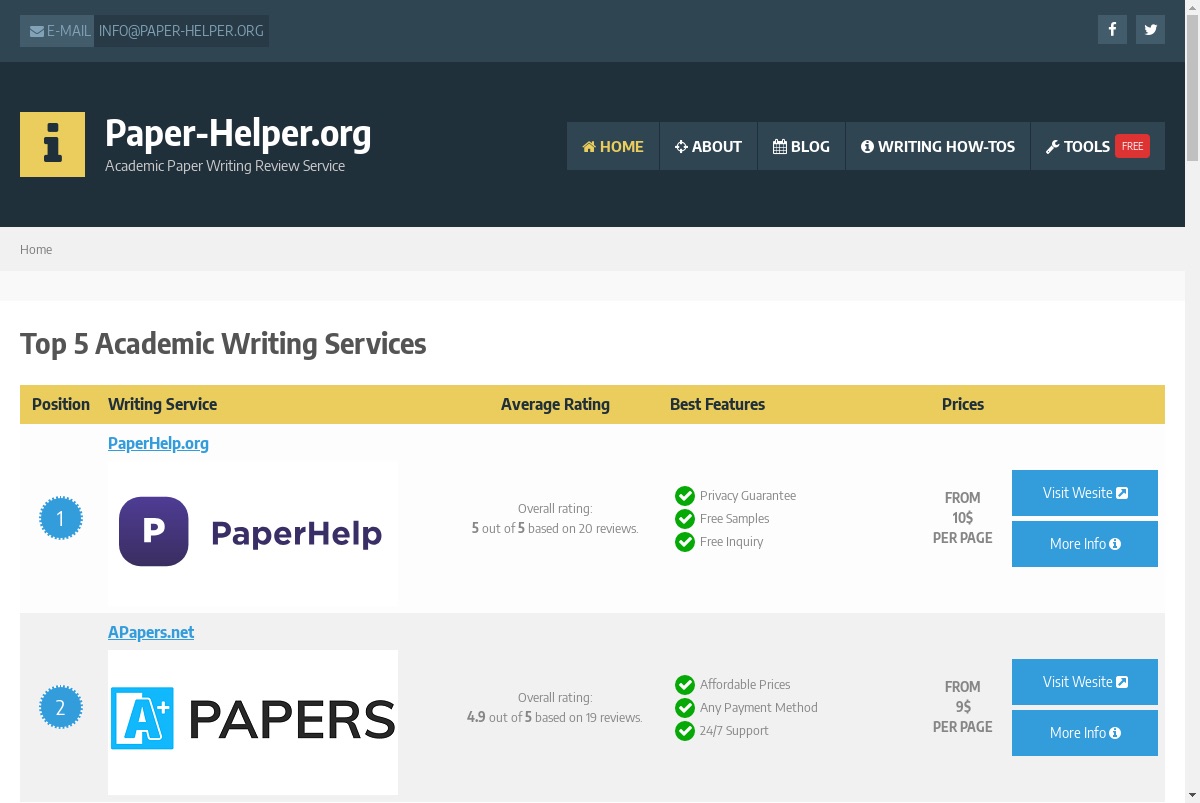The image size is (1200, 803).
Task: Click the vertical page scrollbar
Action: [x=1192, y=401]
